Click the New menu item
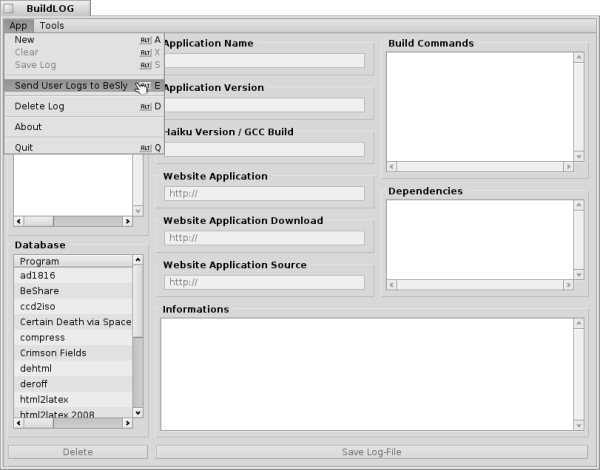Viewport: 600px width, 470px height. tap(26, 40)
